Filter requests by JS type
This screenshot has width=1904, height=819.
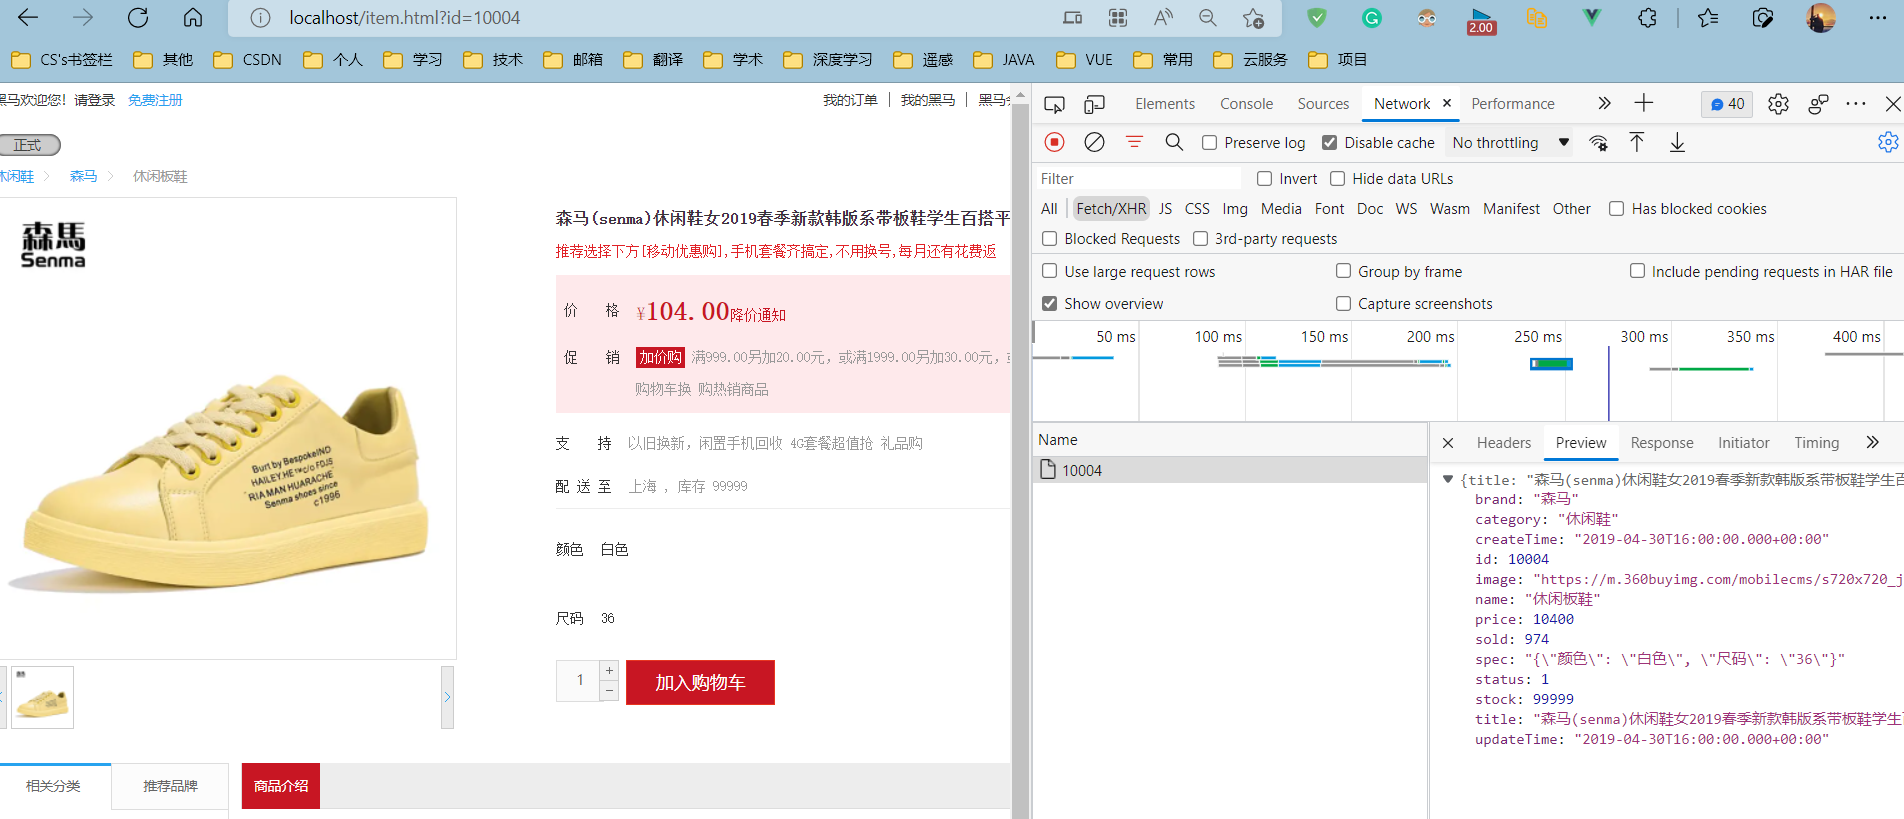point(1165,209)
